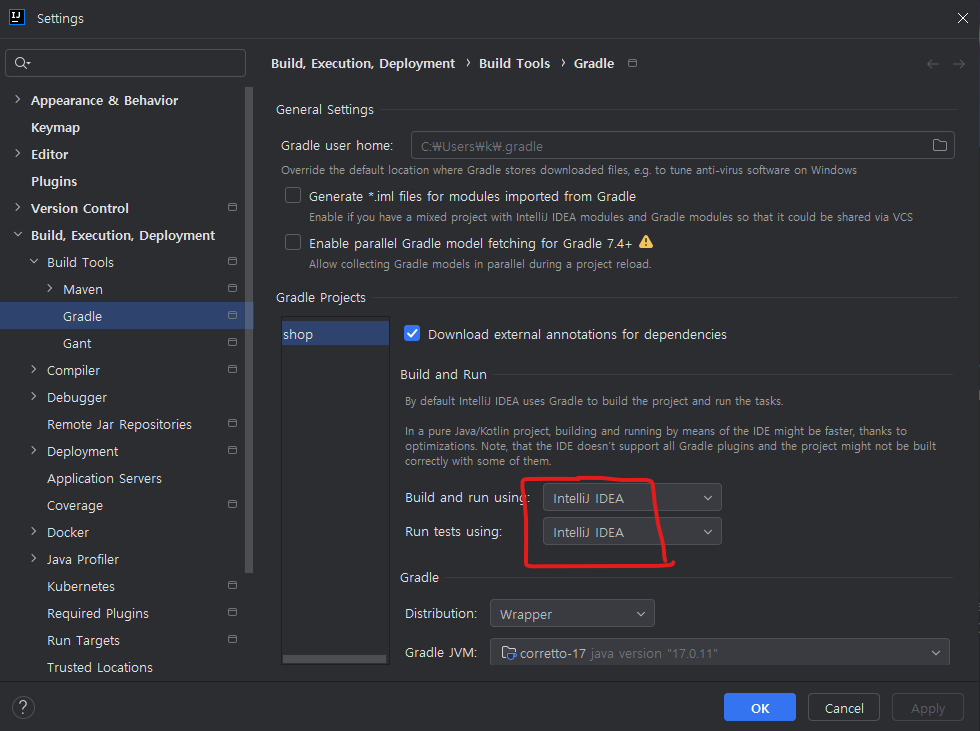This screenshot has width=980, height=731.
Task: Click the small icon after Gradle breadcrumb
Action: pos(632,62)
